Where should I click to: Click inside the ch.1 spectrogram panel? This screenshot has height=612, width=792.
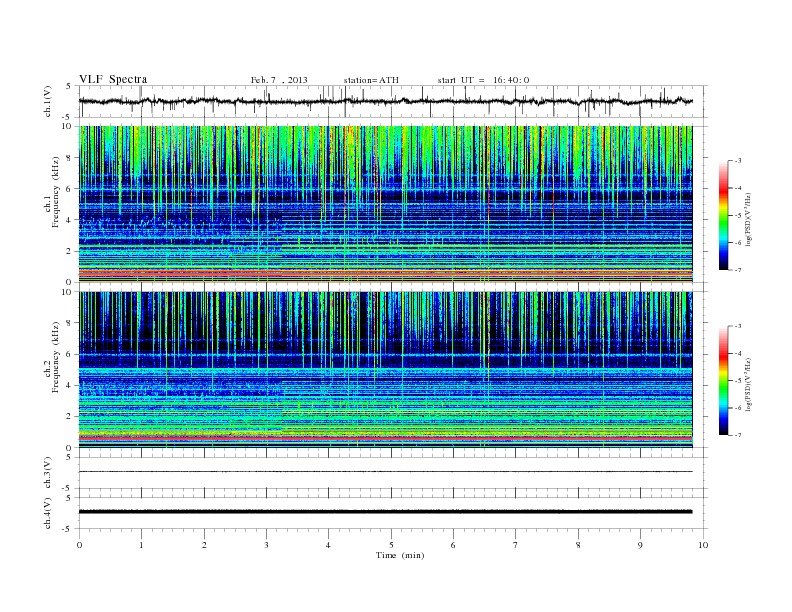tap(385, 204)
